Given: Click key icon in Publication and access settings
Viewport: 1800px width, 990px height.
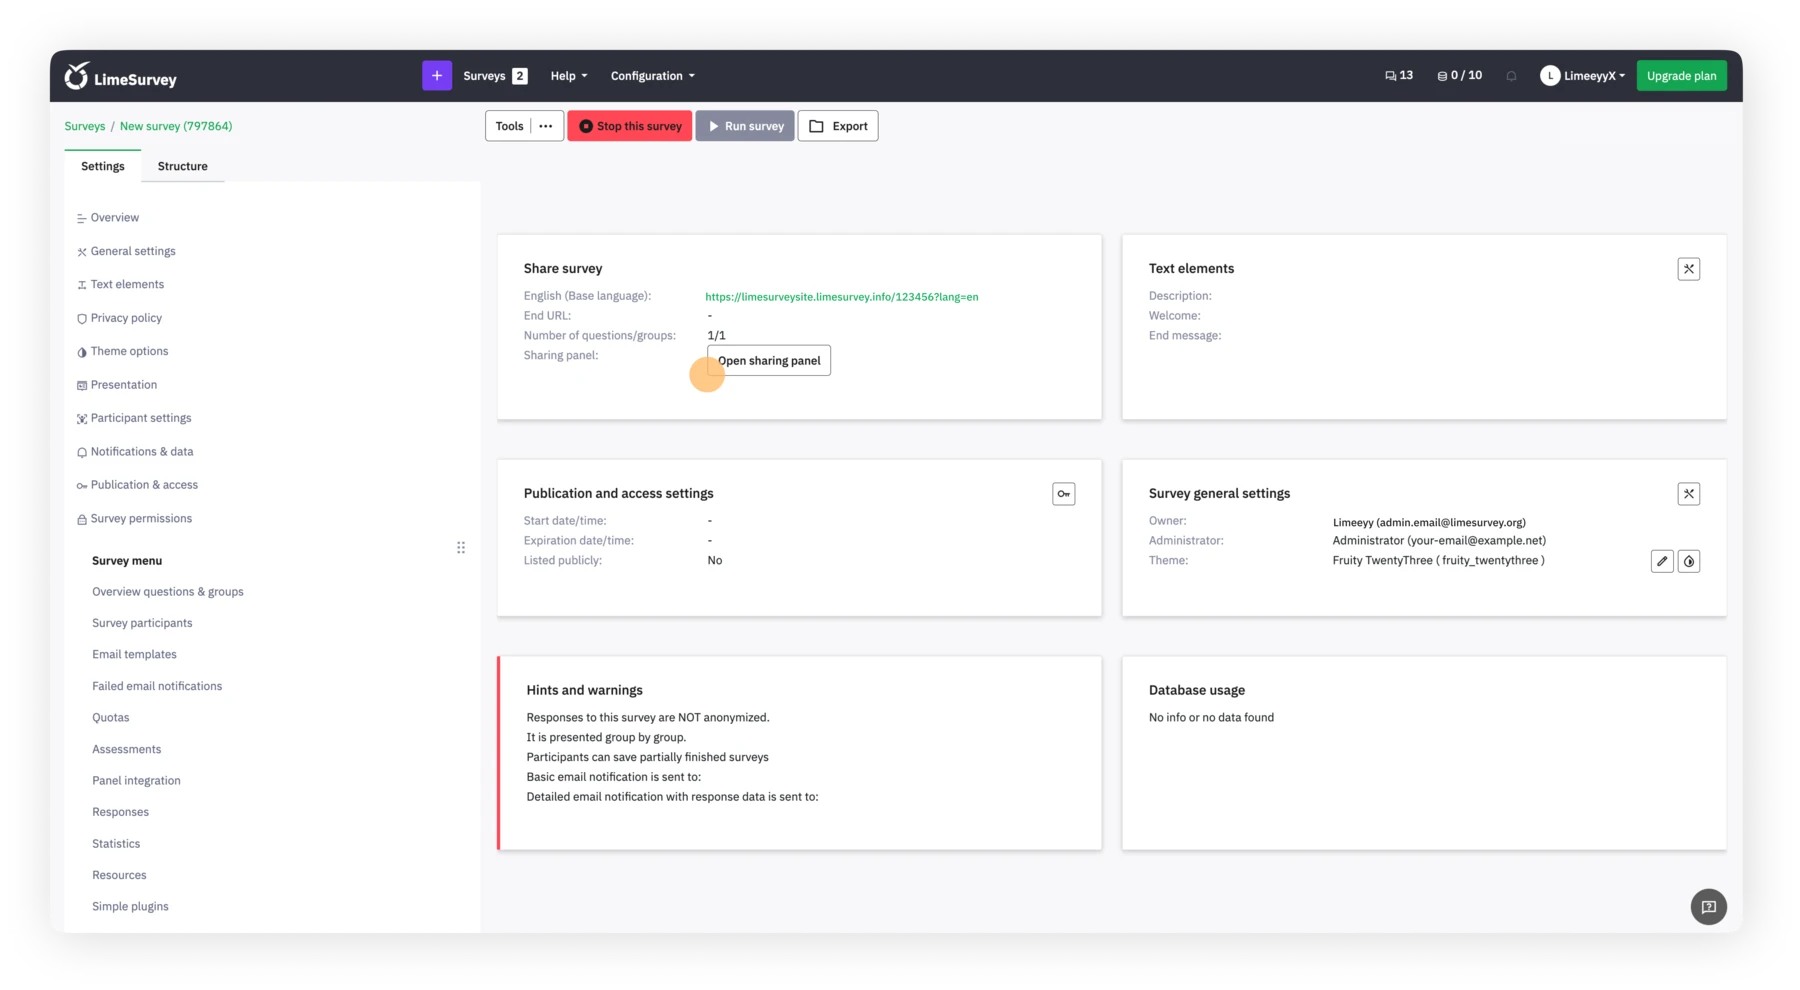Looking at the screenshot, I should click(x=1063, y=494).
